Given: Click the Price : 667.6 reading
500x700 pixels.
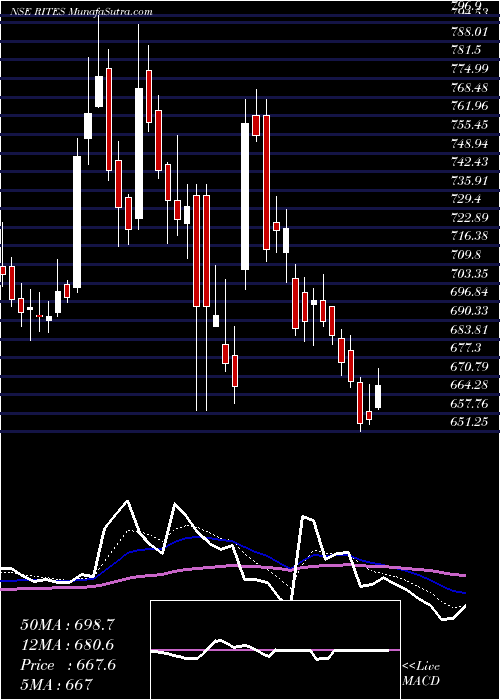Looking at the screenshot, I should [x=68, y=665].
